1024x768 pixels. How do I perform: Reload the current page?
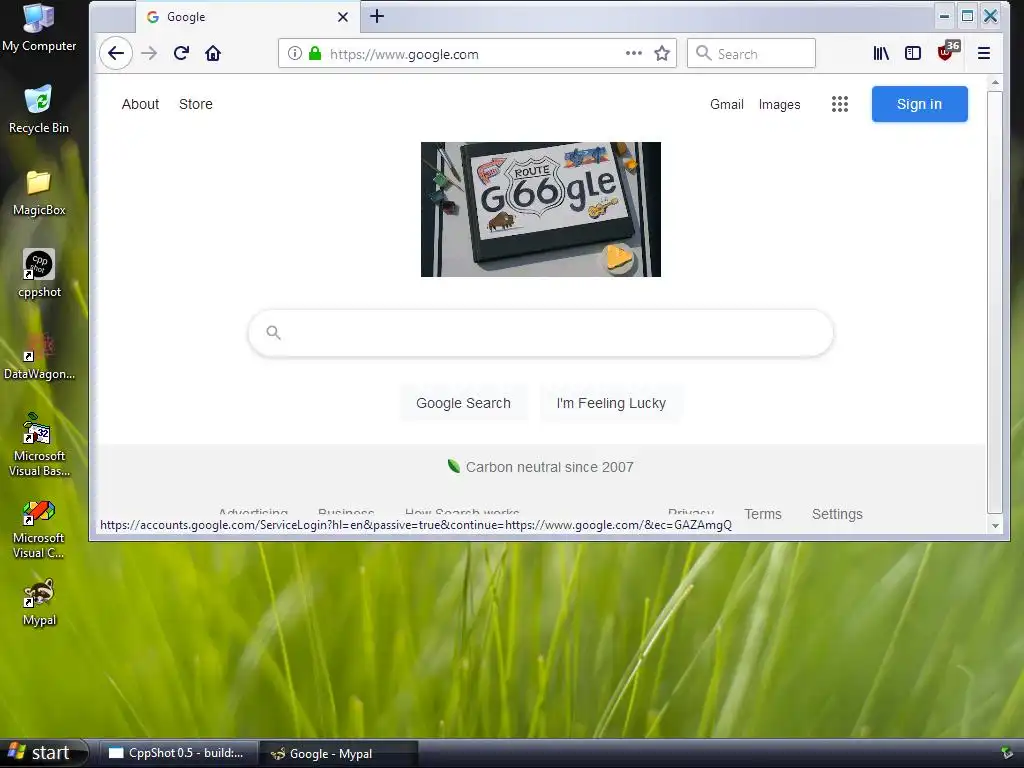182,54
